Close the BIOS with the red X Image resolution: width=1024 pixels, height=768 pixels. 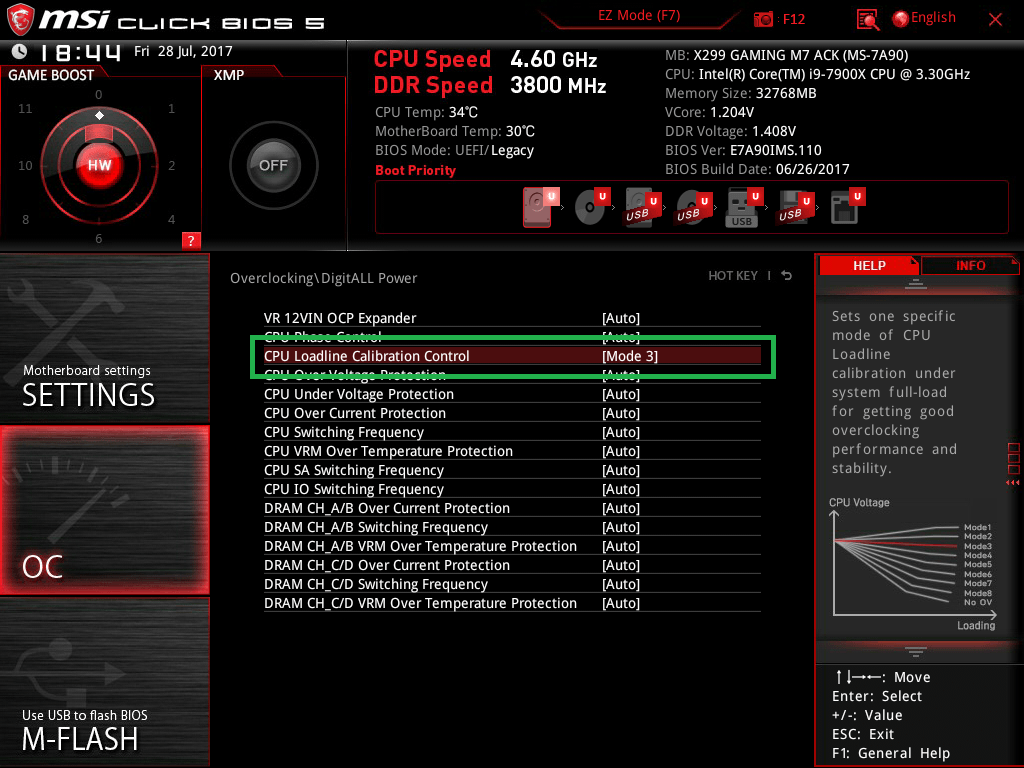(x=995, y=20)
